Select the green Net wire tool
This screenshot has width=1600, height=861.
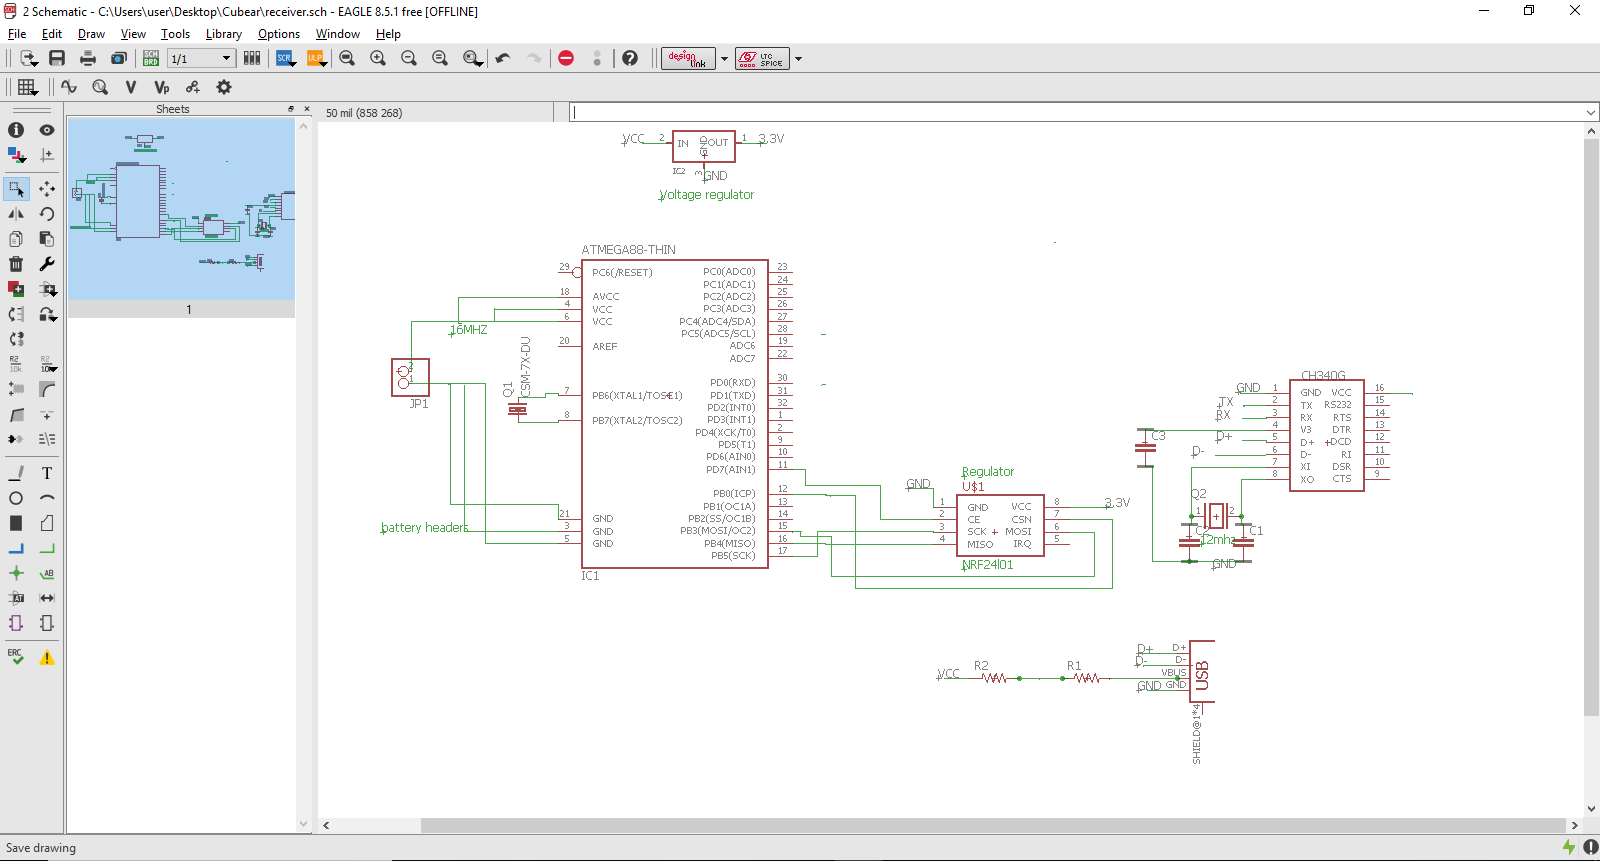tap(47, 548)
